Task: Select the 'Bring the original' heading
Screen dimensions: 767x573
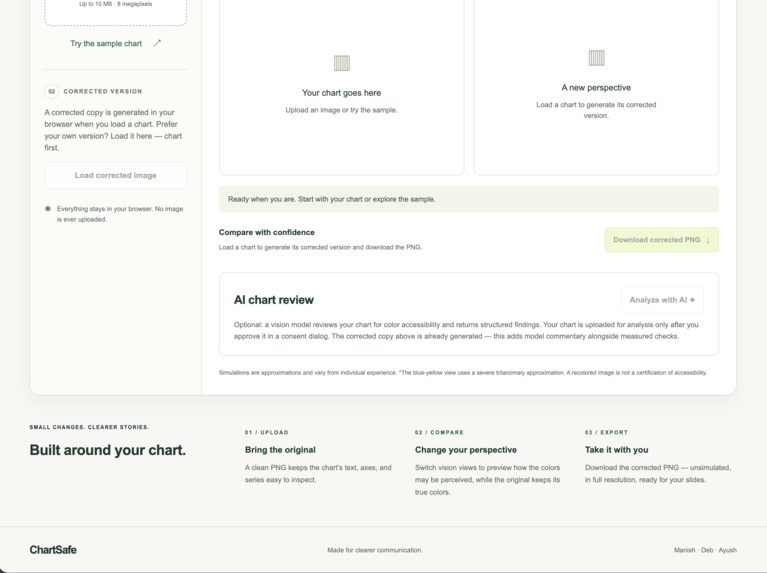Action: pyautogui.click(x=280, y=450)
